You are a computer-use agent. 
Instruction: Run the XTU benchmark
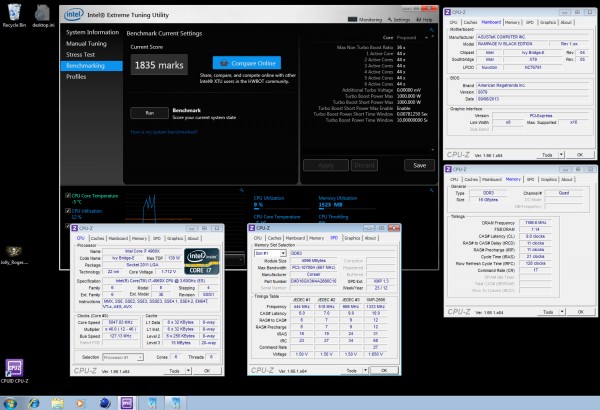tap(150, 113)
